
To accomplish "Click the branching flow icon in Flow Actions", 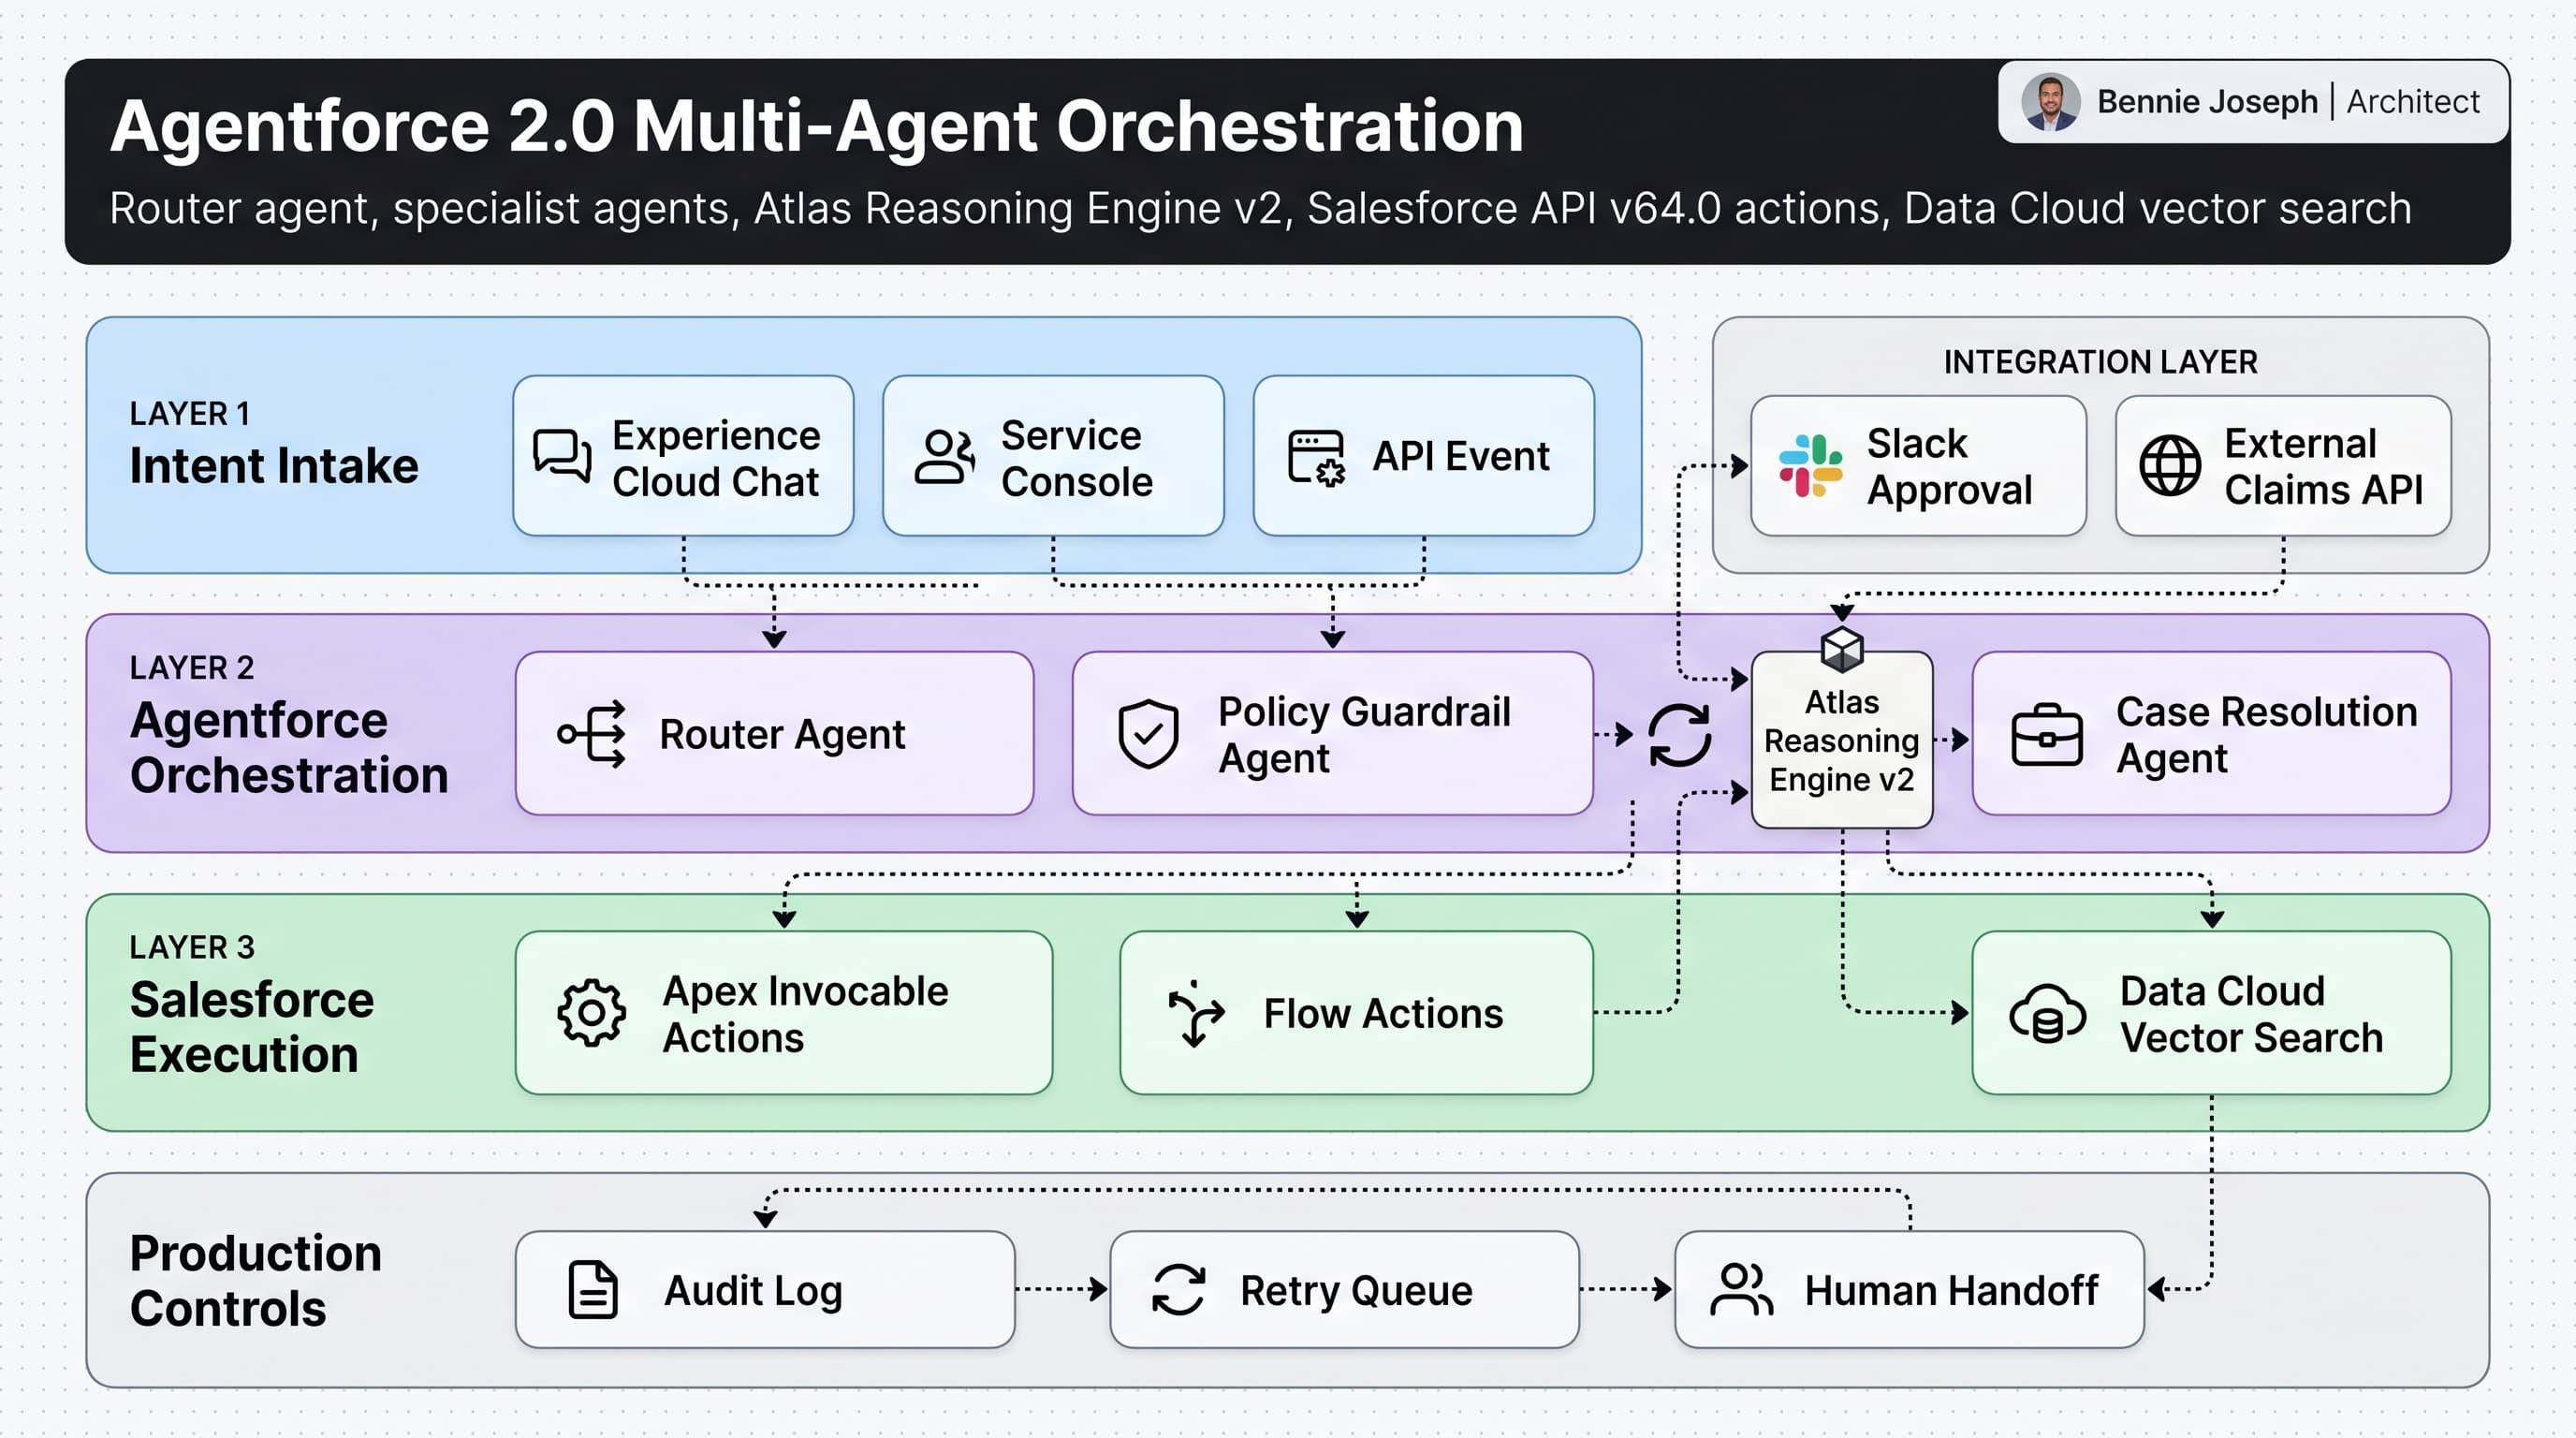I will click(1196, 1014).
